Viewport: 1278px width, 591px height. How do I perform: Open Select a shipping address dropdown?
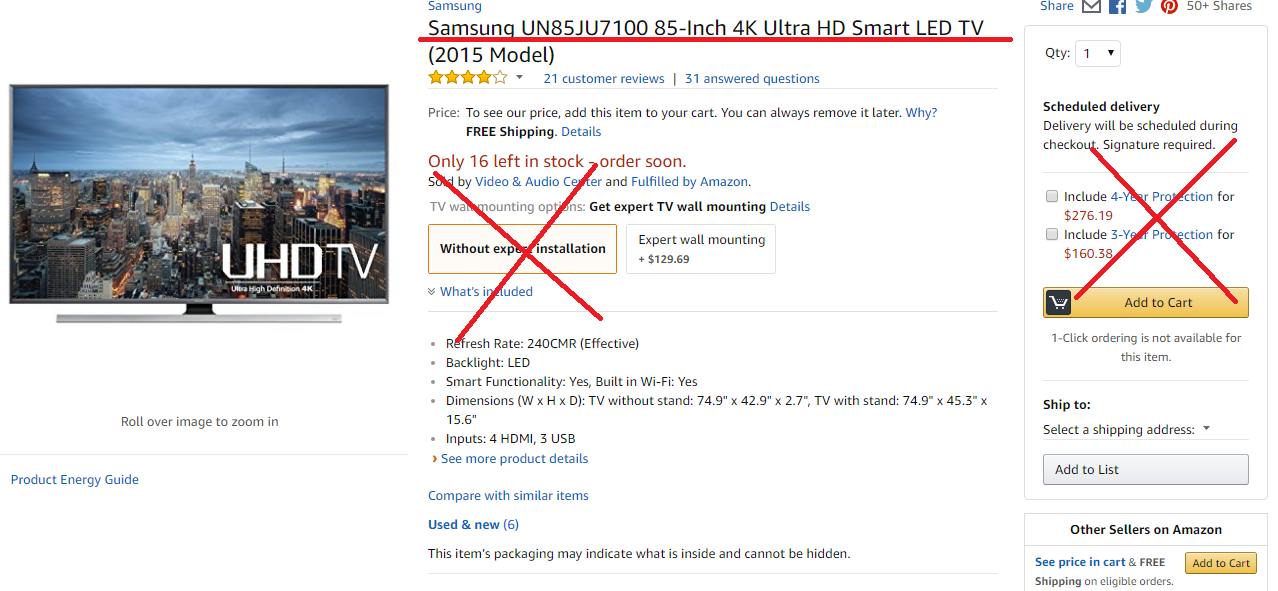(x=1126, y=429)
